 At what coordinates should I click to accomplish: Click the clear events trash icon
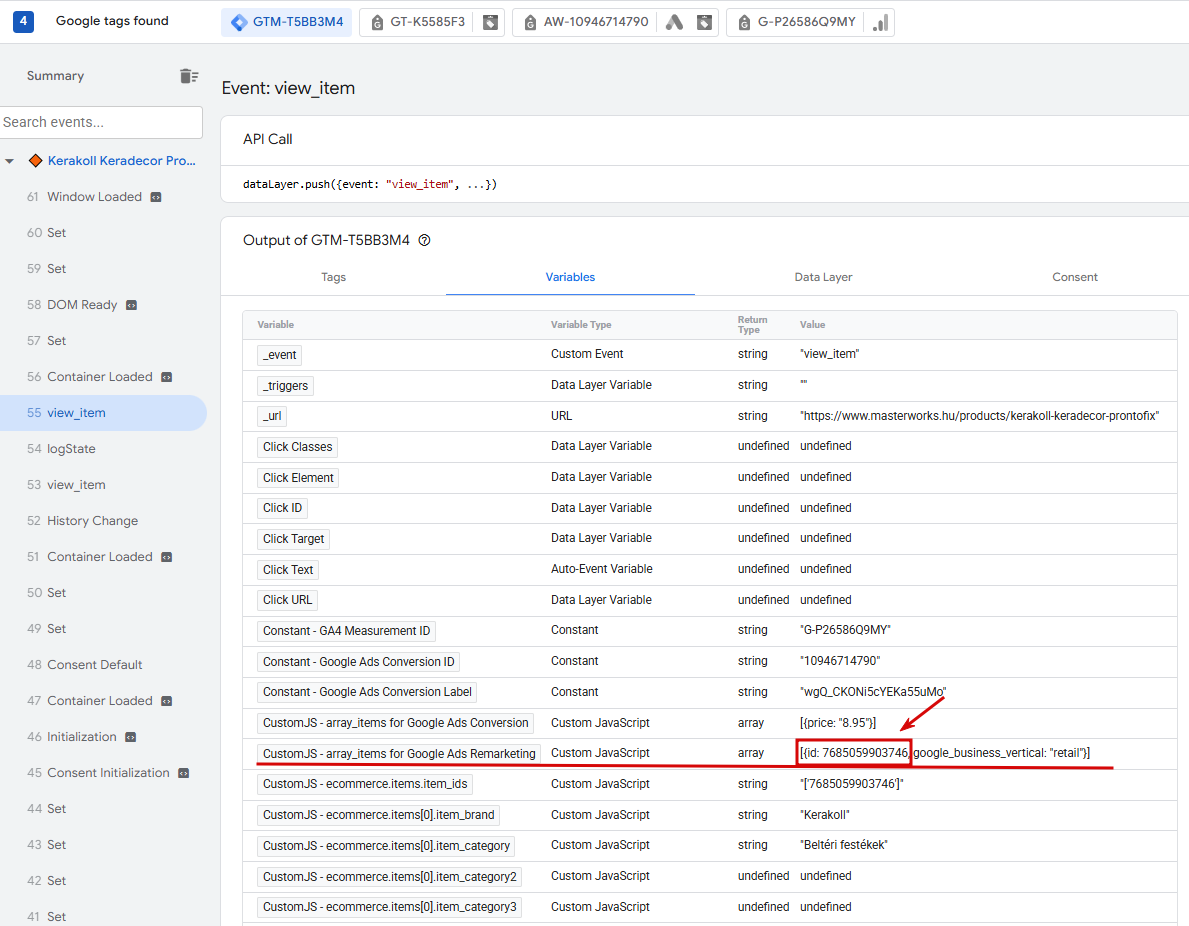pyautogui.click(x=189, y=76)
